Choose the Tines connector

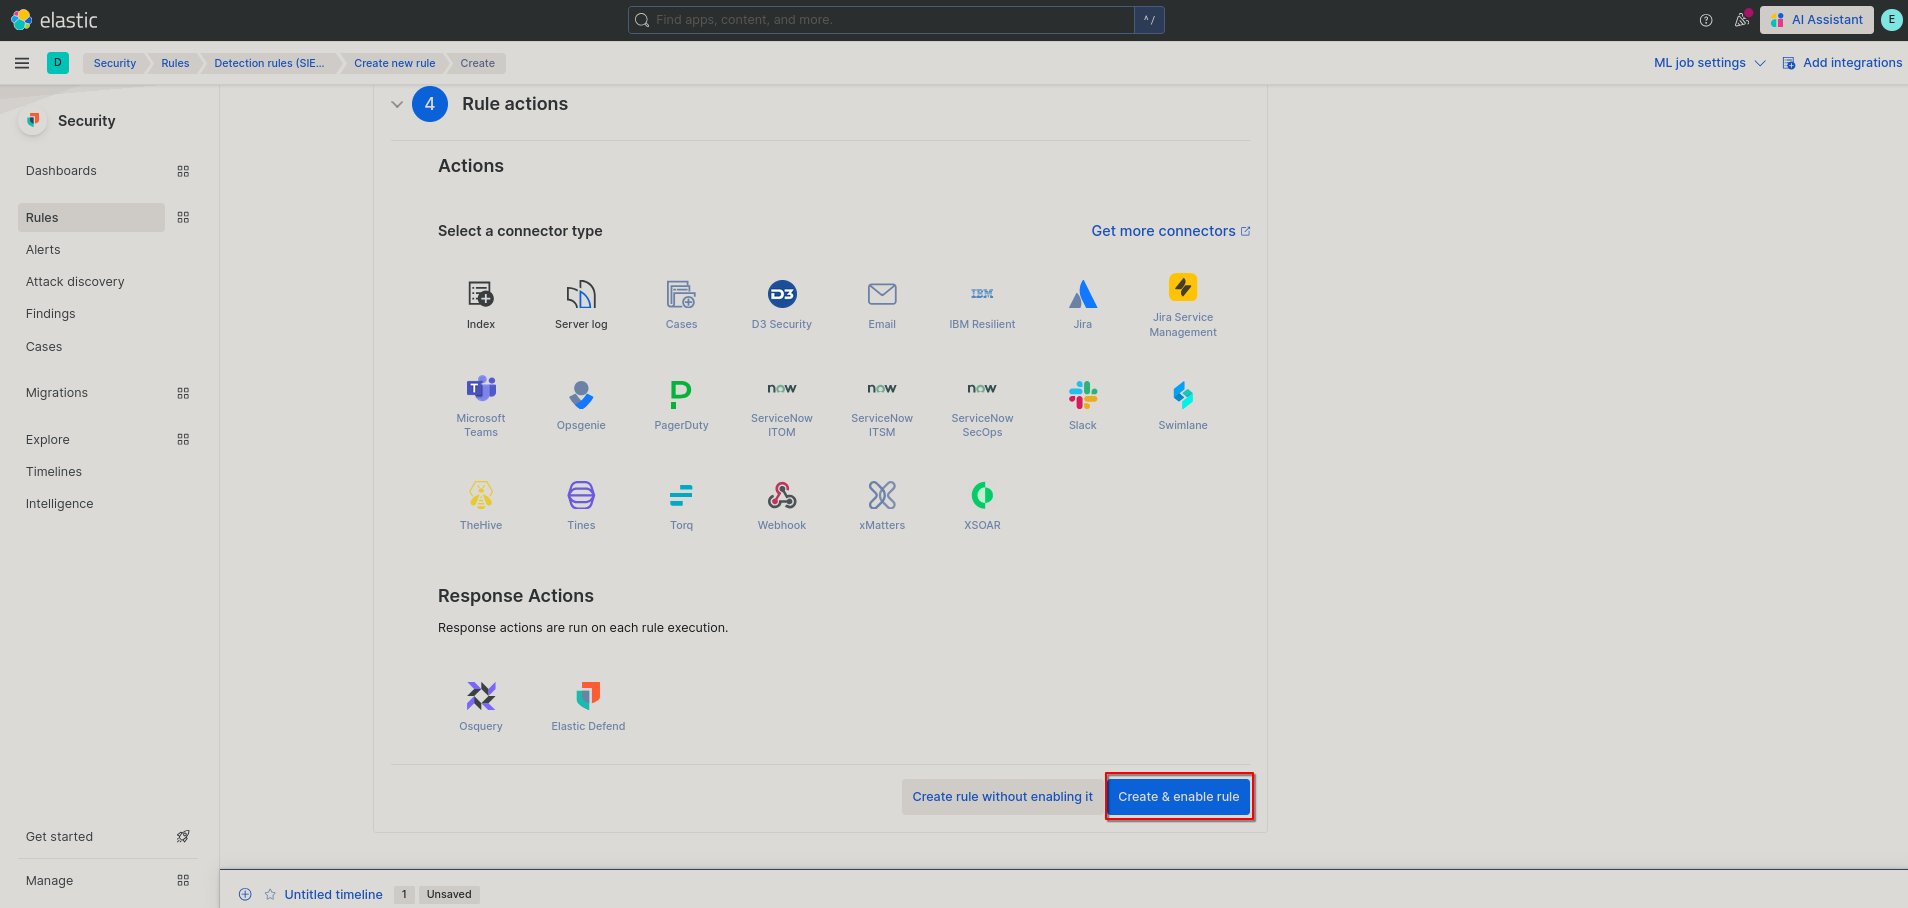tap(581, 505)
